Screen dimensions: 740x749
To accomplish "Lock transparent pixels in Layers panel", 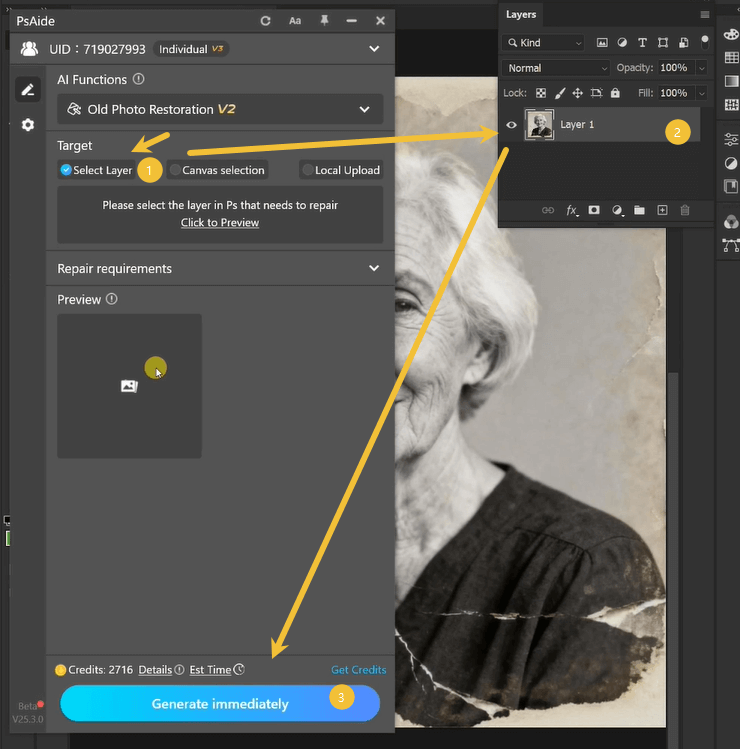I will [x=541, y=93].
